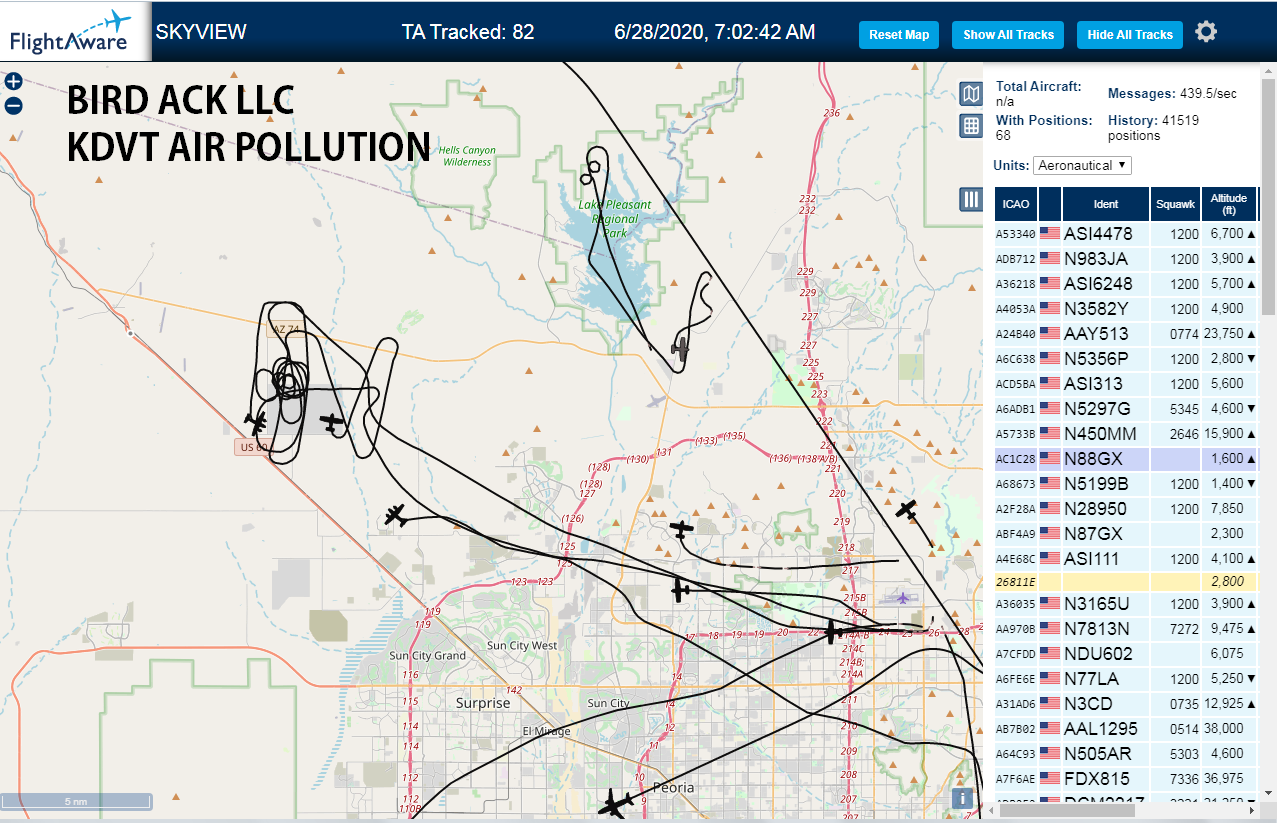
Task: Toggle the sidebar columns icon
Action: tap(970, 199)
